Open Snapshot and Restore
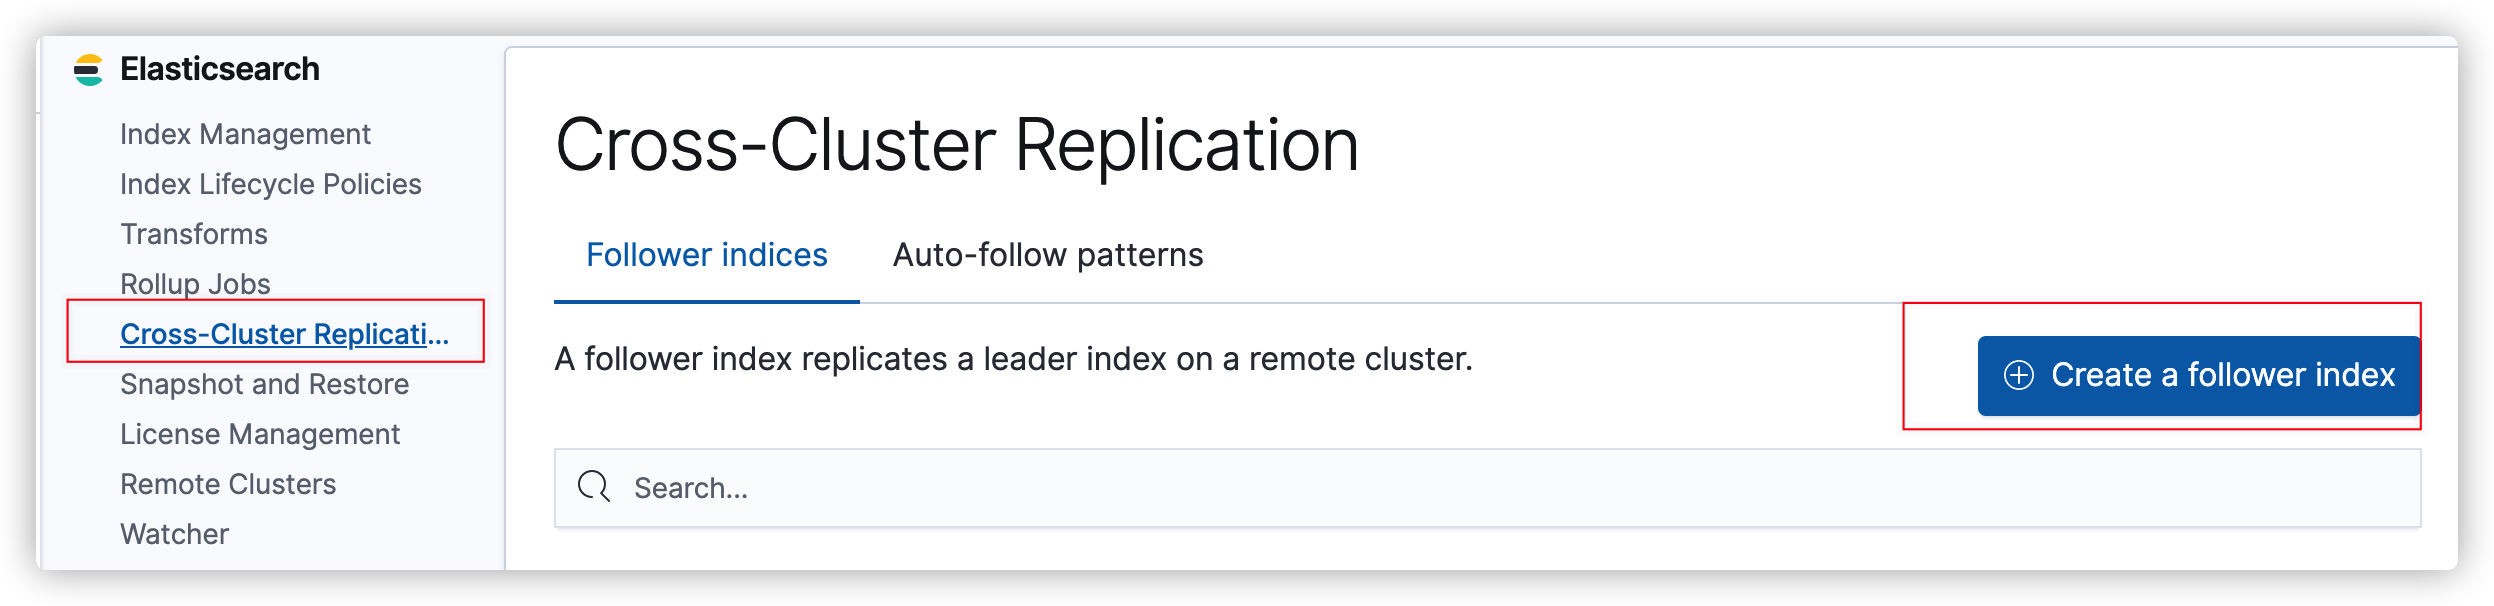The width and height of the screenshot is (2494, 606). pos(264,383)
